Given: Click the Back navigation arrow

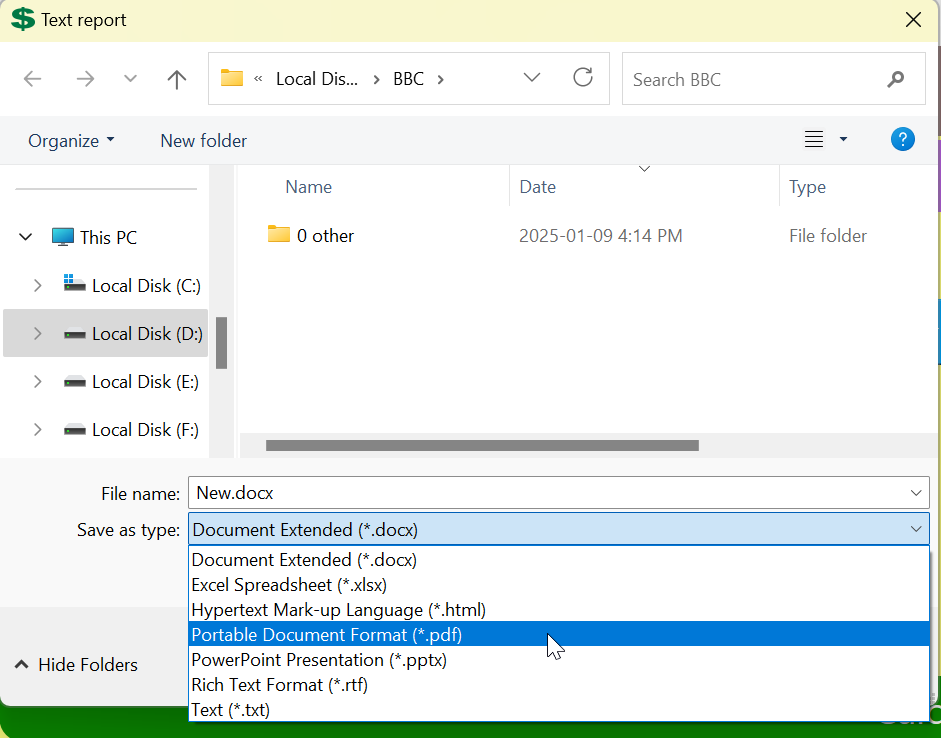Looking at the screenshot, I should [32, 79].
